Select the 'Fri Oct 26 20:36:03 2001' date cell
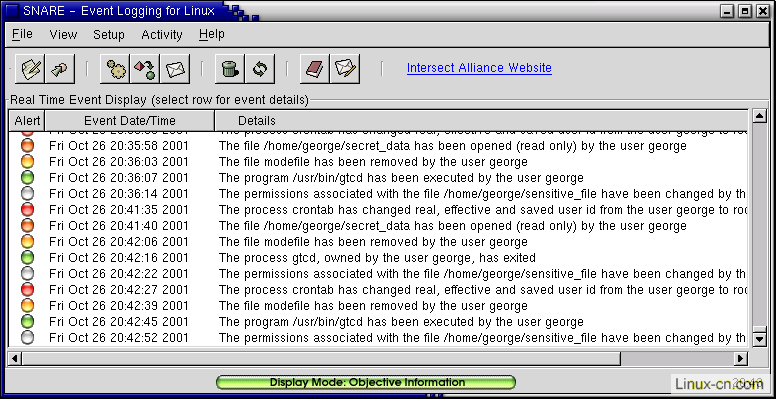This screenshot has width=776, height=399. (x=119, y=161)
